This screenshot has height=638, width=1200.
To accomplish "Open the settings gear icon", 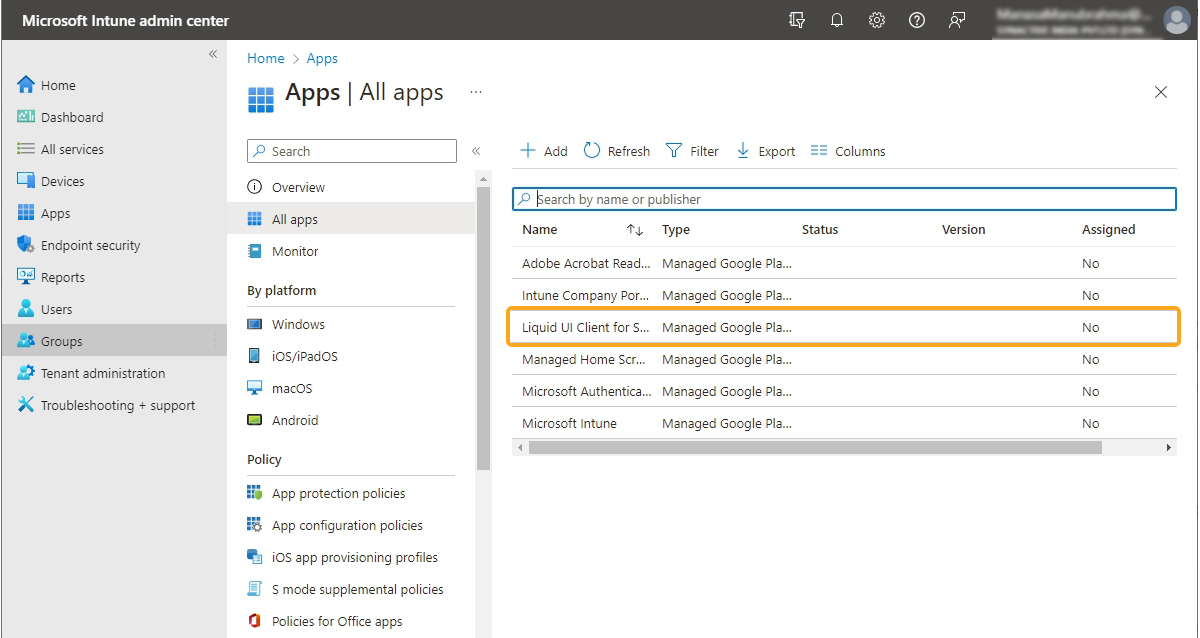I will (877, 20).
